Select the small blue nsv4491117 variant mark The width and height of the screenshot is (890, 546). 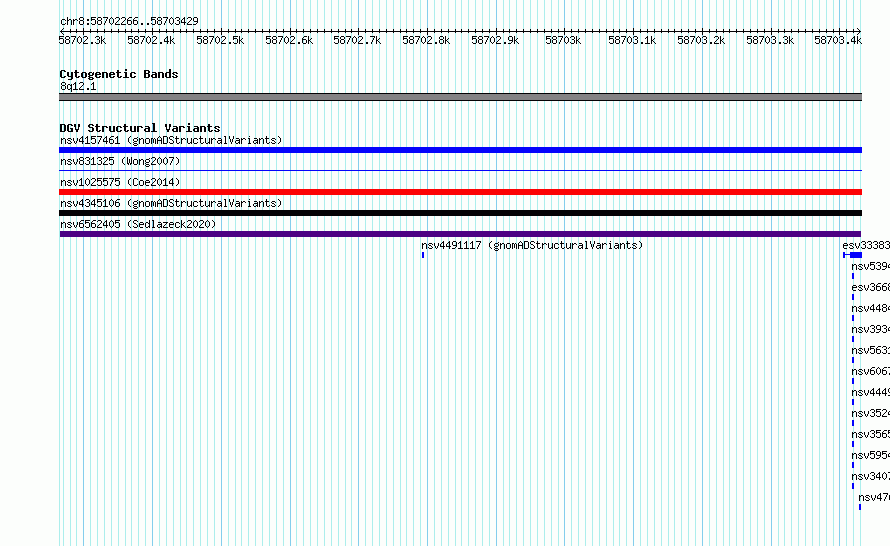point(423,255)
